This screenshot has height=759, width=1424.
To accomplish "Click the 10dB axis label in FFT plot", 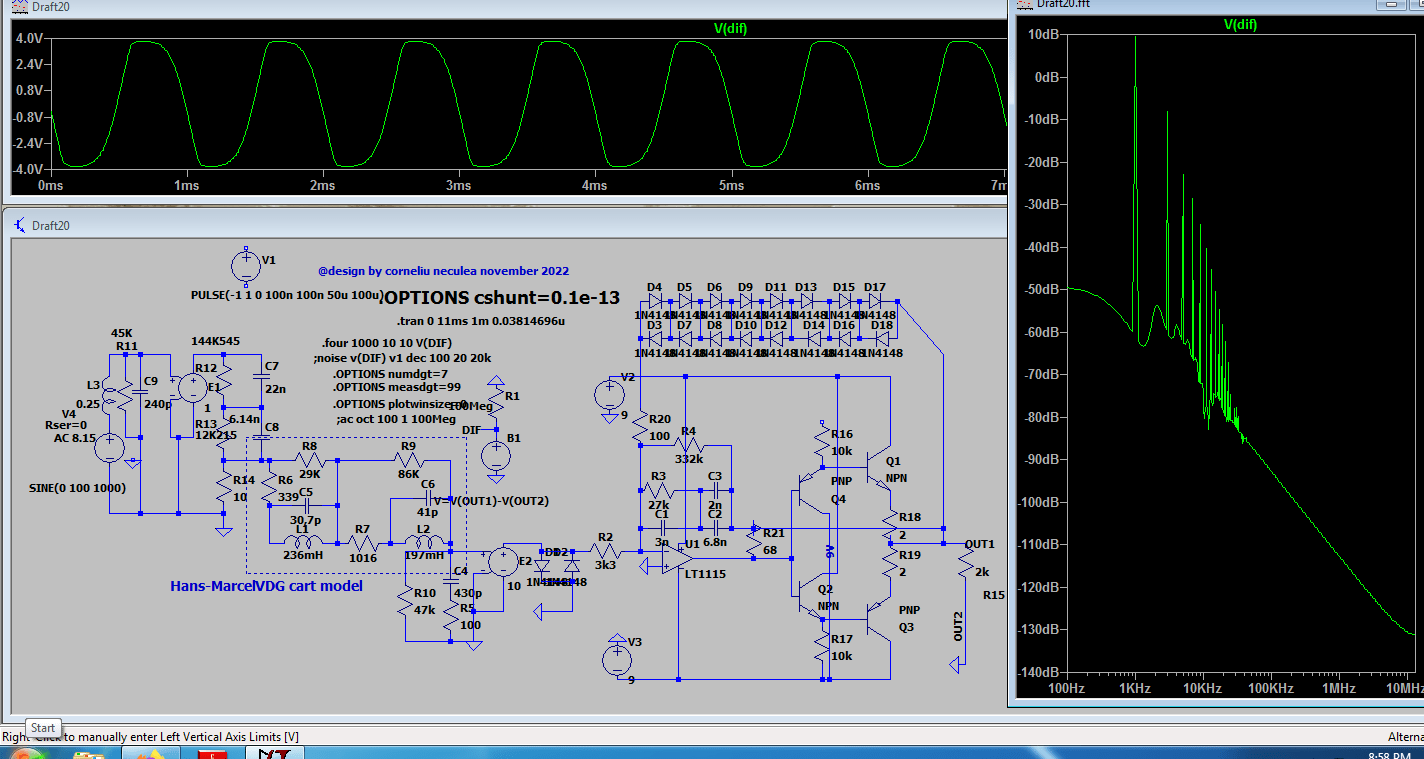I will (1043, 34).
